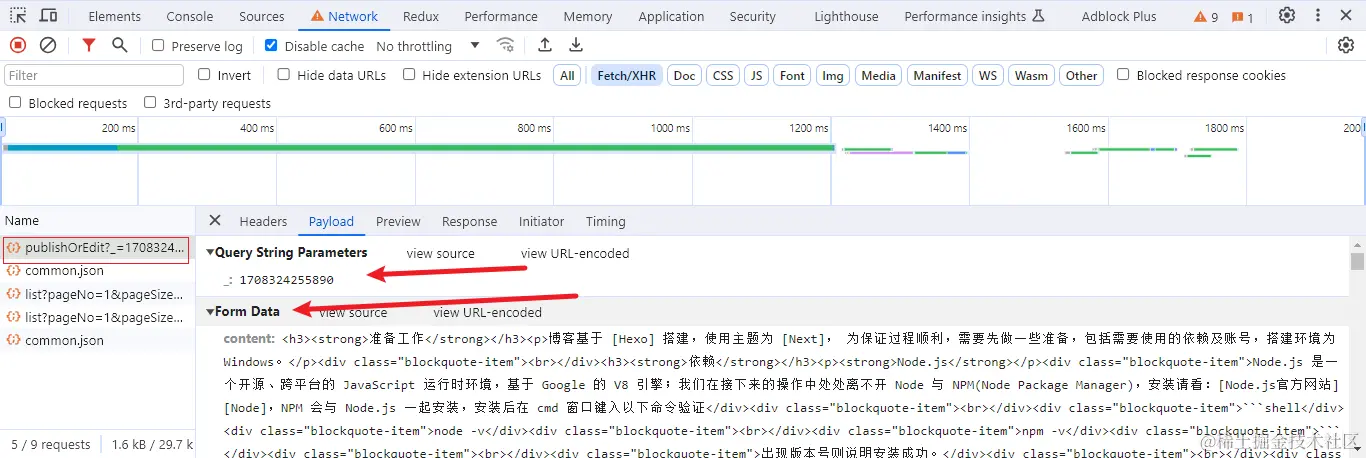Image resolution: width=1366 pixels, height=458 pixels.
Task: Filter by JS requests
Action: [x=757, y=75]
